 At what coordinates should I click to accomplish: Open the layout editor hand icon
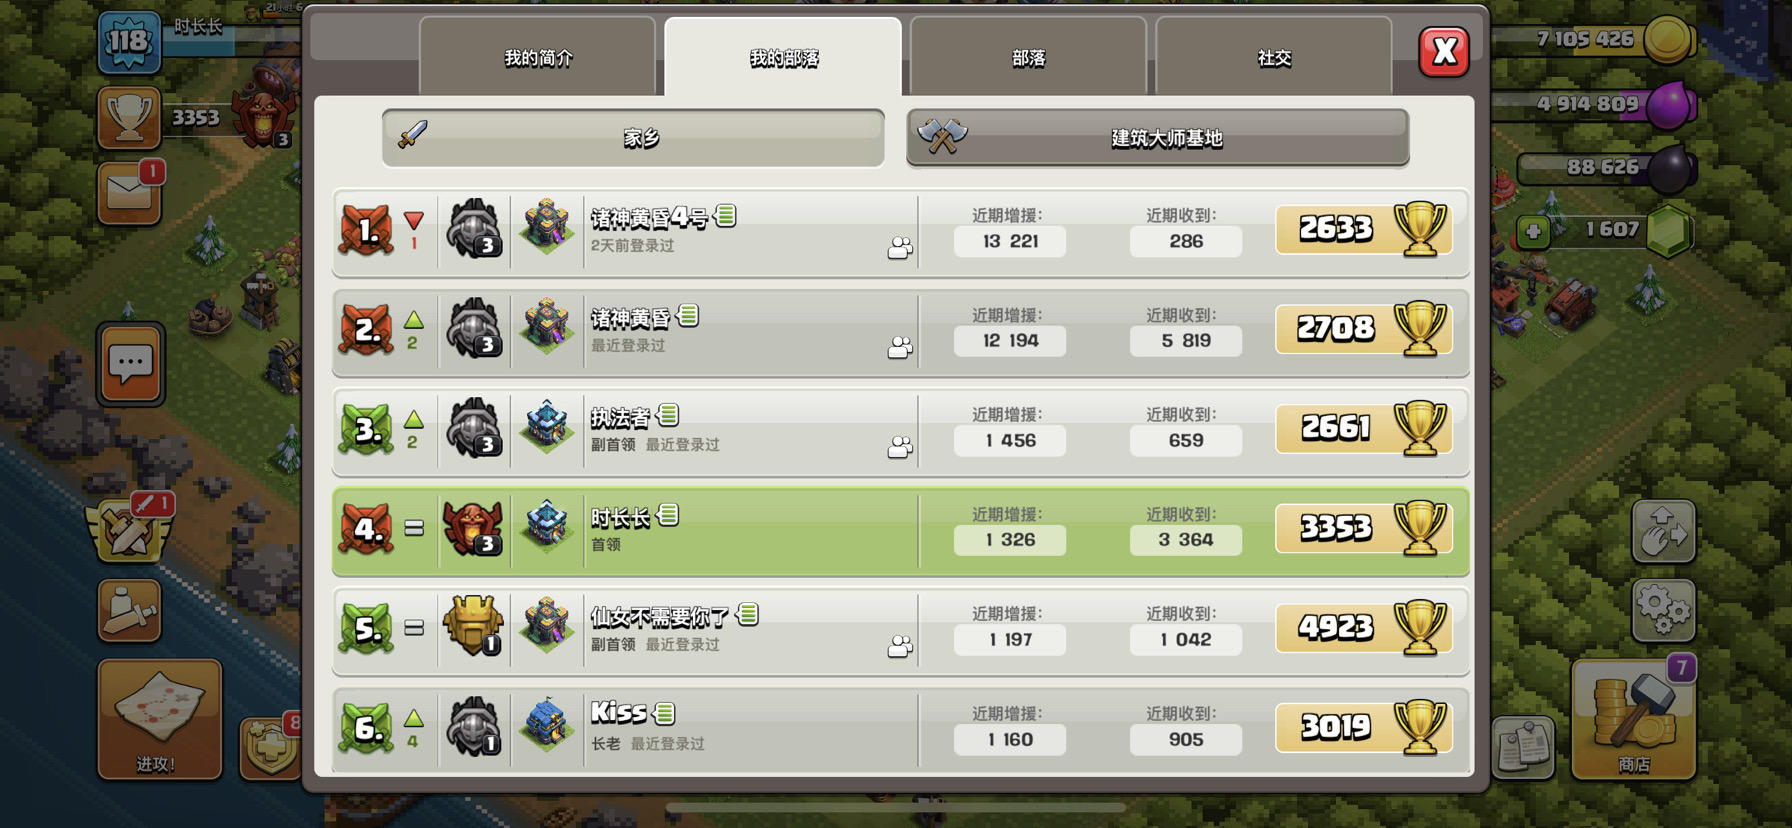click(x=1663, y=530)
